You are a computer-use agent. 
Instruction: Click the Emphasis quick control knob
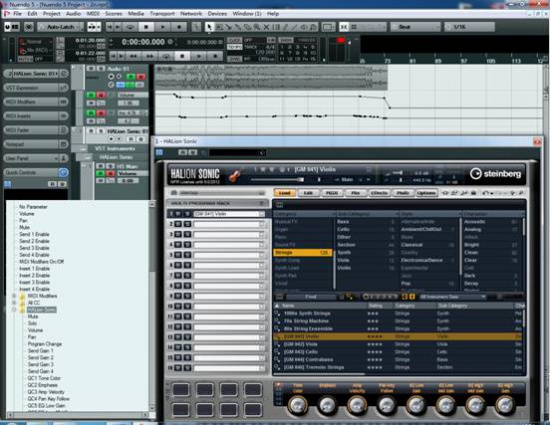(x=327, y=405)
